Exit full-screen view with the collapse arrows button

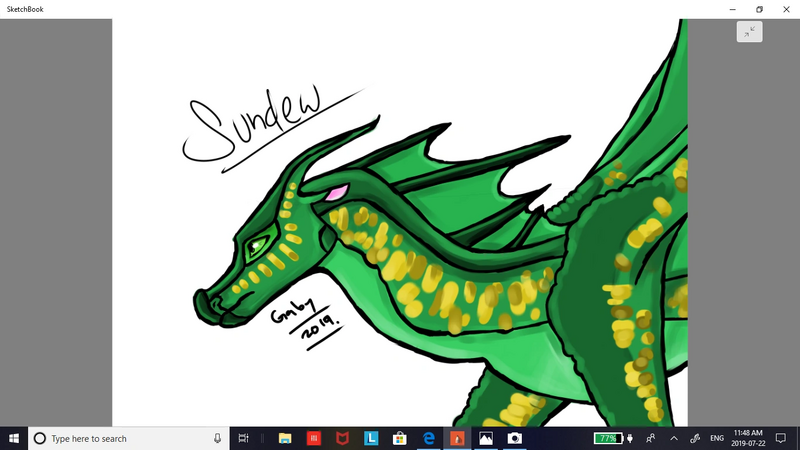click(749, 32)
